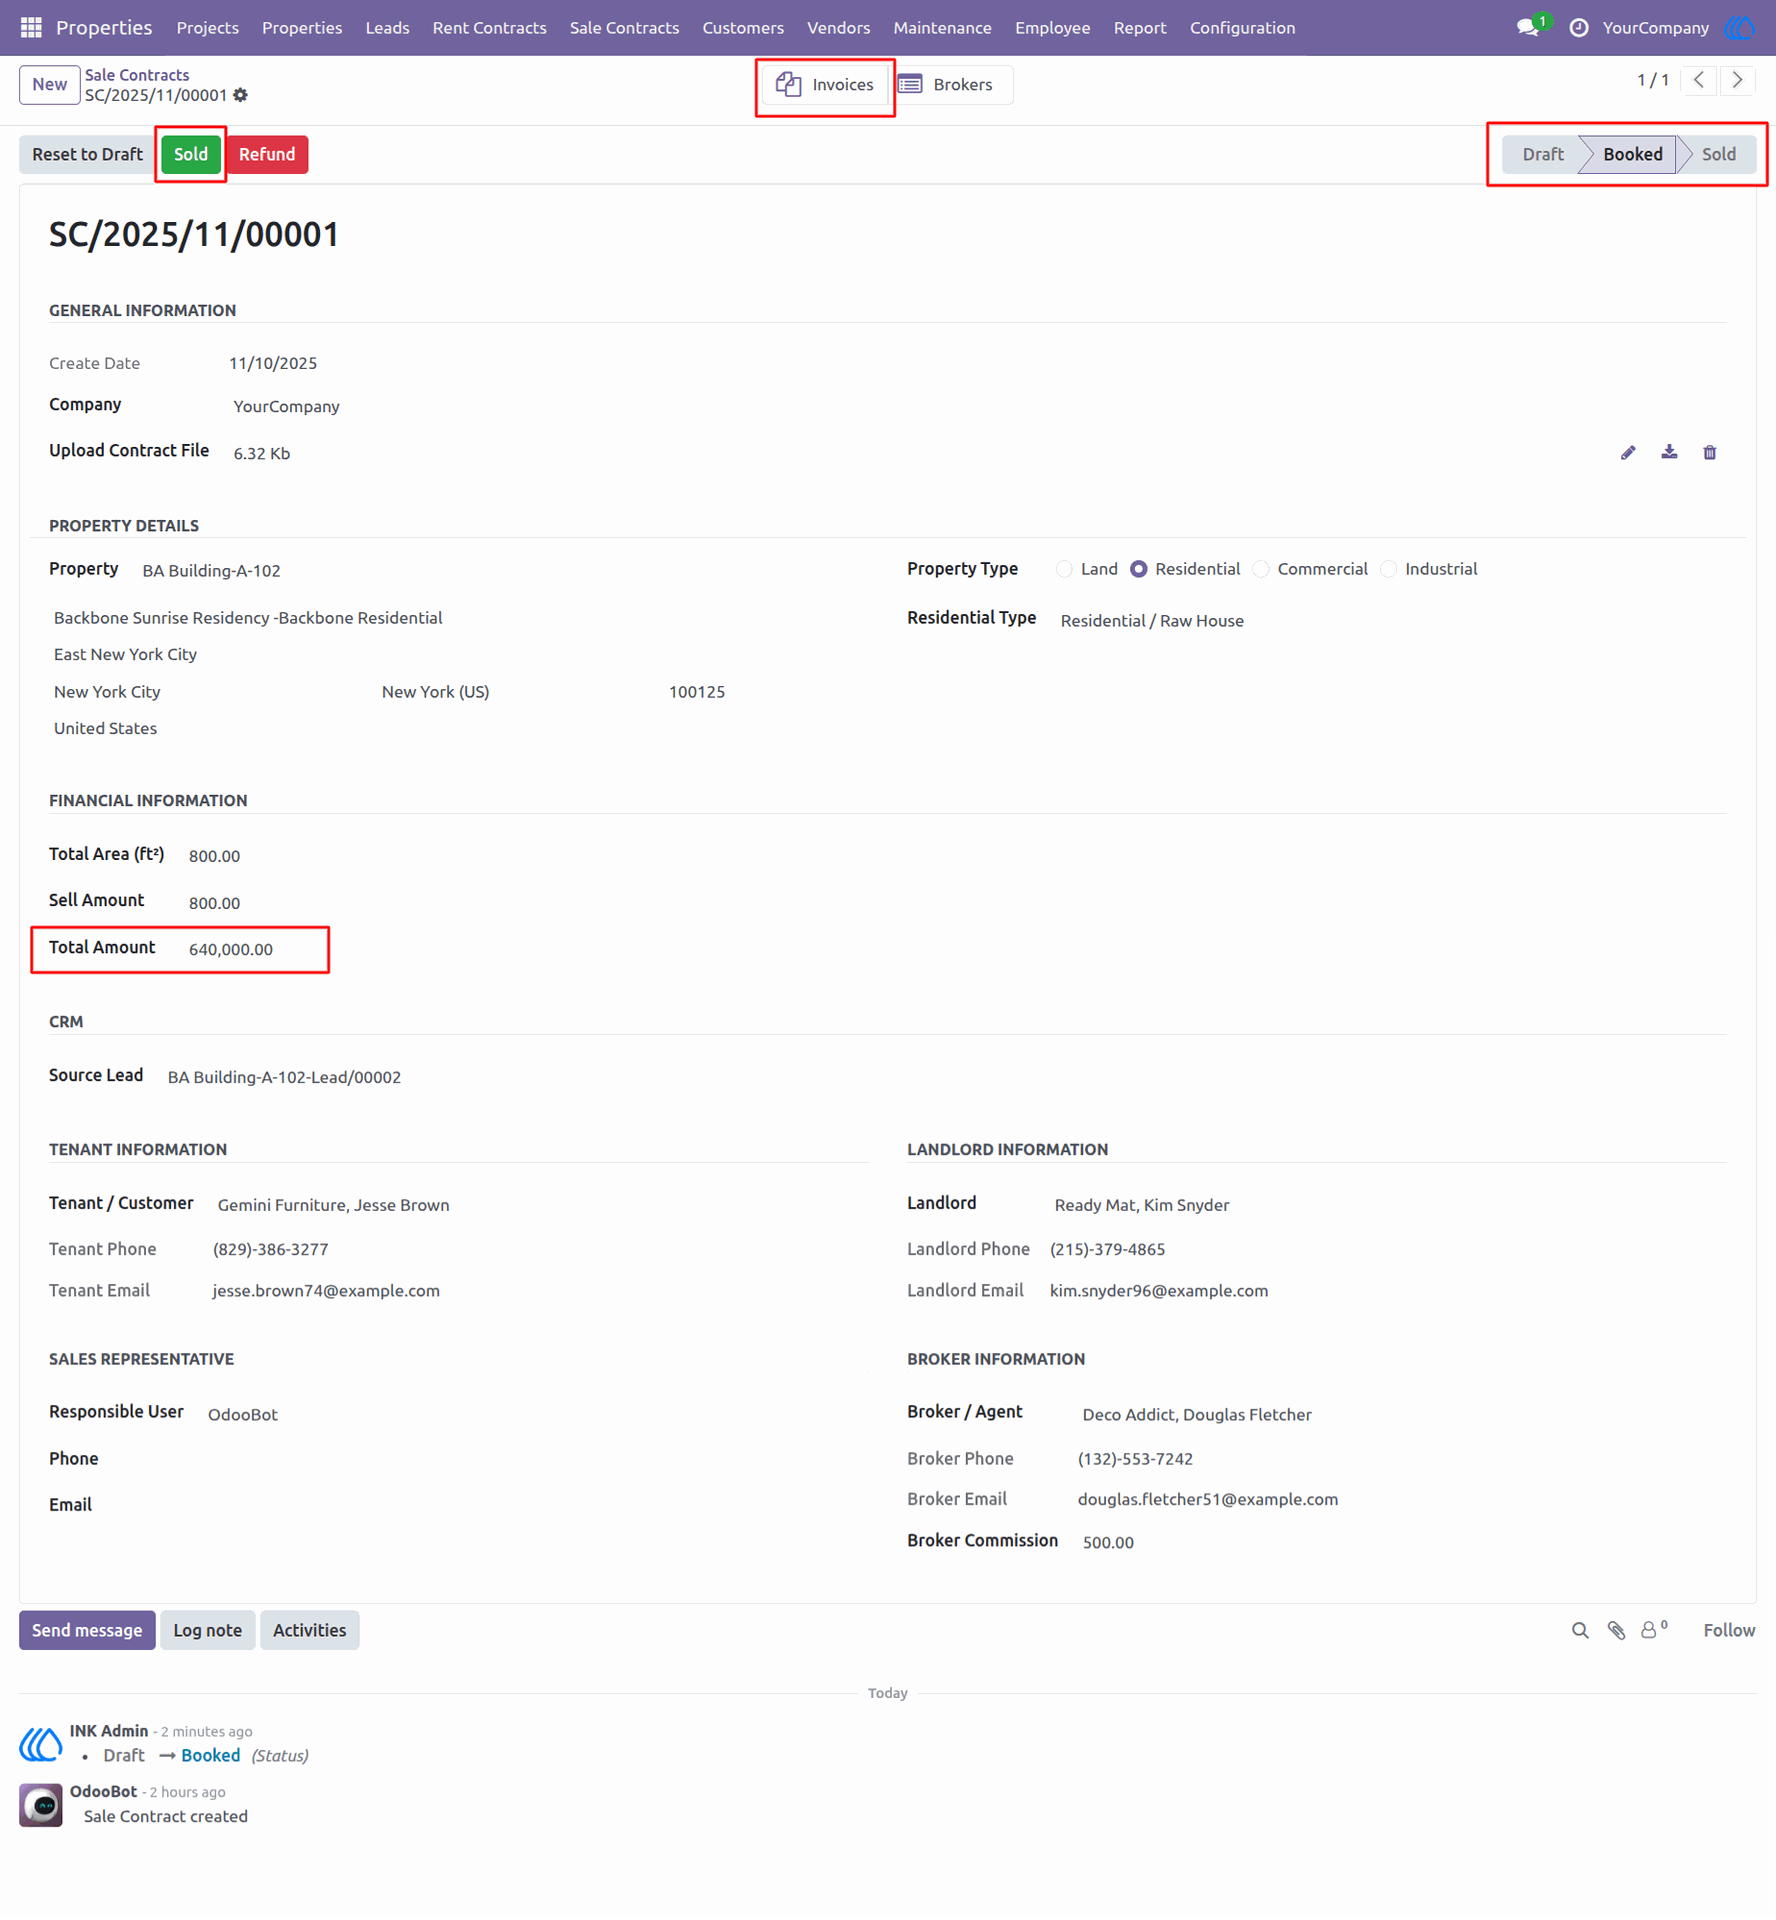
Task: Open the Rent Contracts menu
Action: coord(489,28)
